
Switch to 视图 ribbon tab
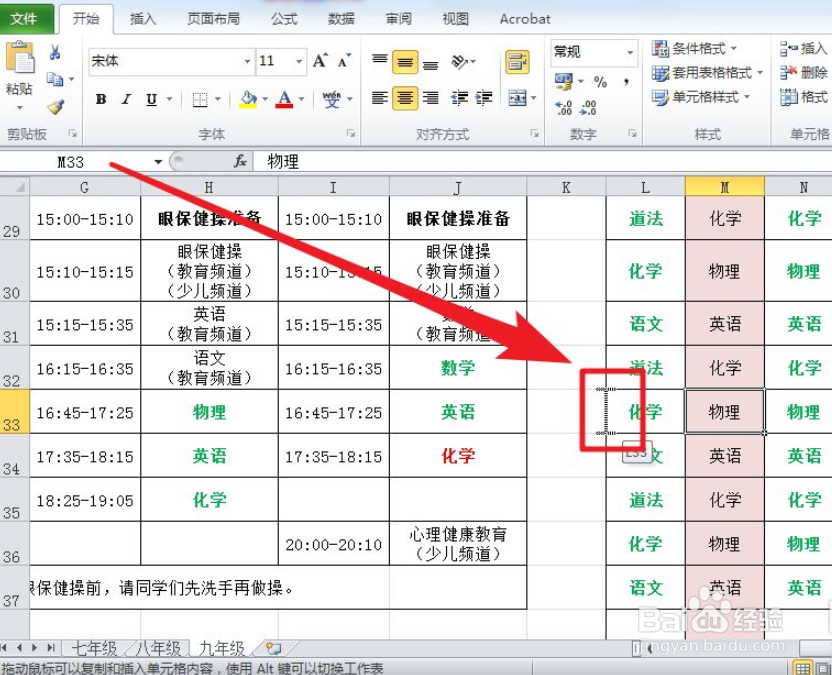[456, 19]
